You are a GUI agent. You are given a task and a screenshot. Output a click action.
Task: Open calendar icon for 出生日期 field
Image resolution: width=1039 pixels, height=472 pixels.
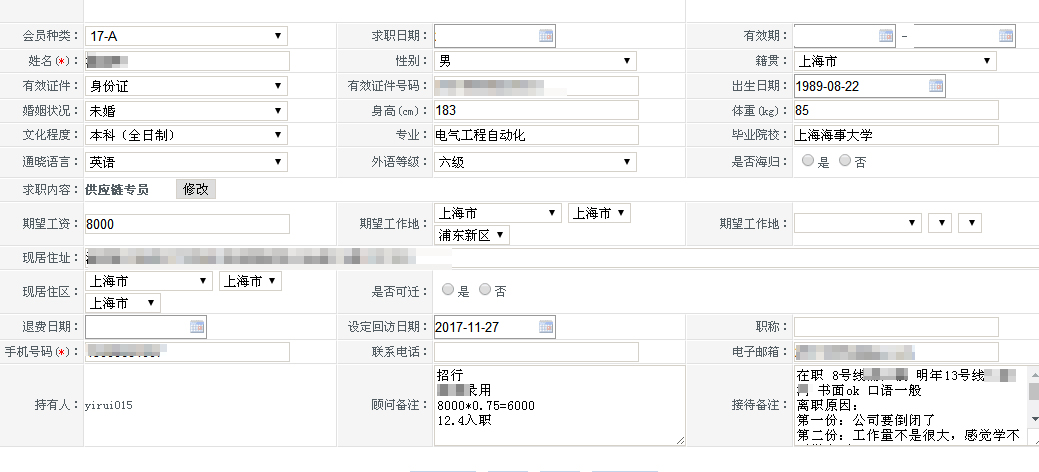tap(936, 86)
